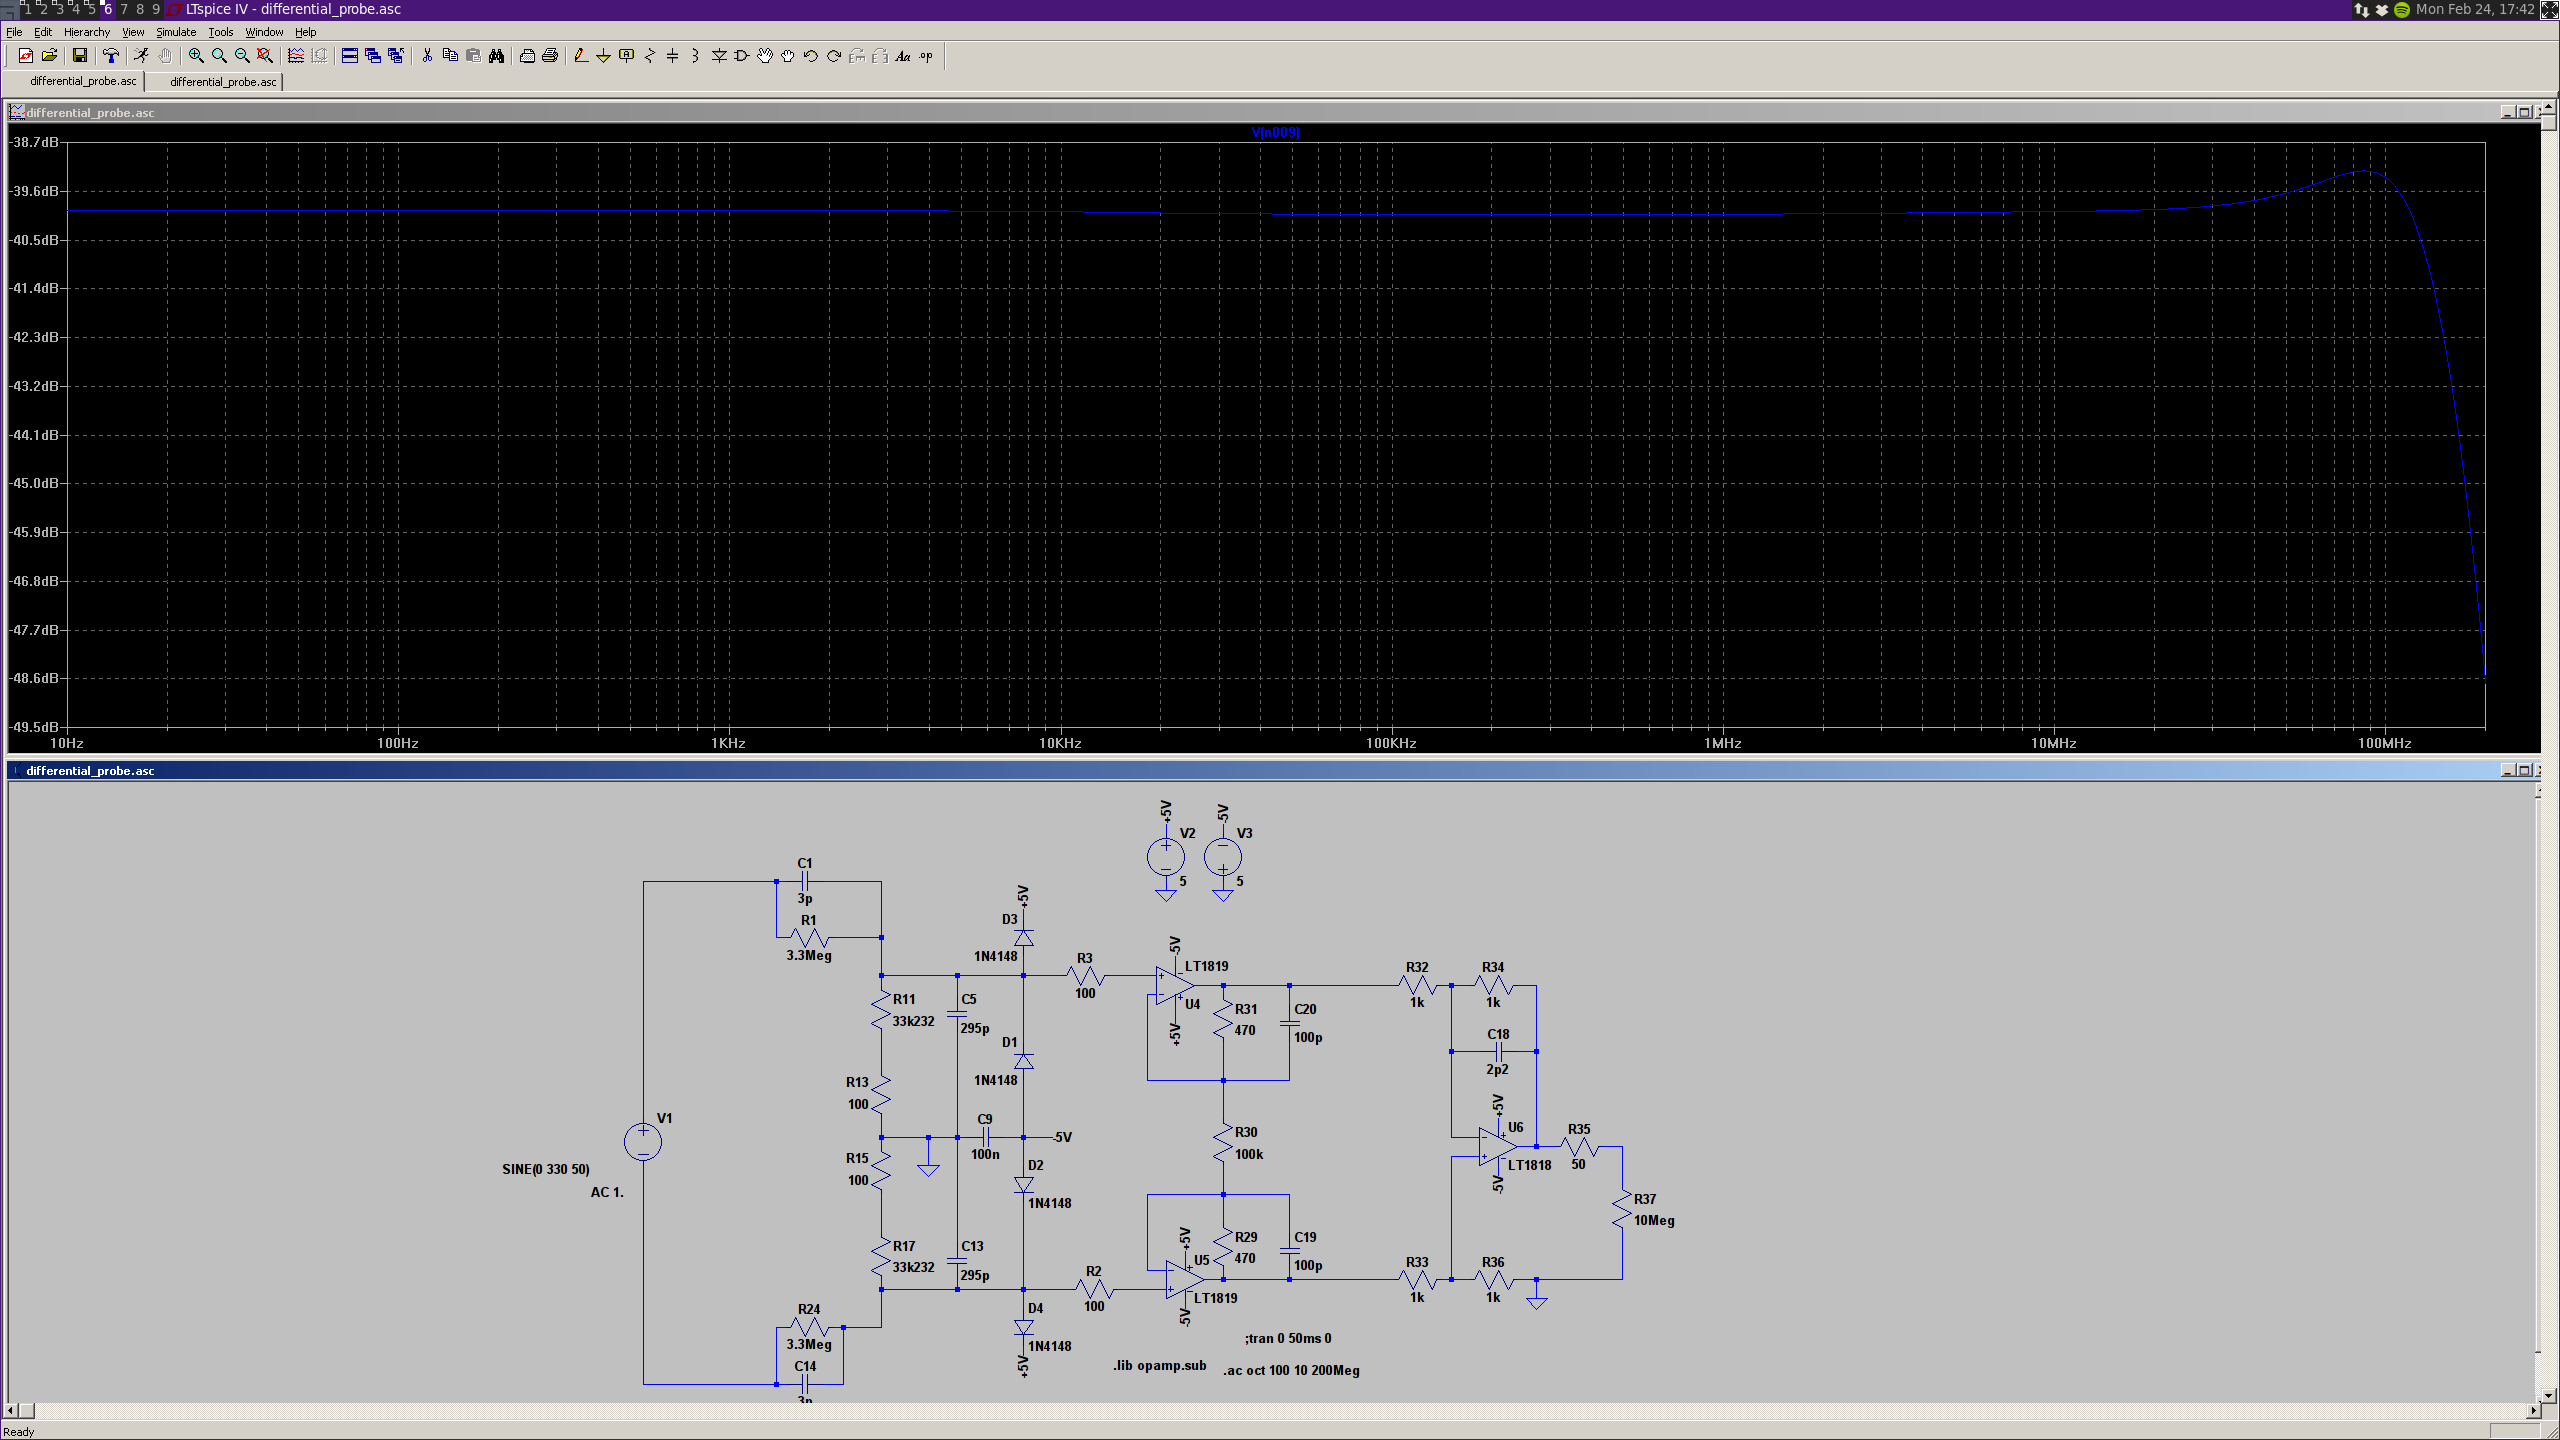Click the Undo arrow icon
2560x1440 pixels.
811,56
